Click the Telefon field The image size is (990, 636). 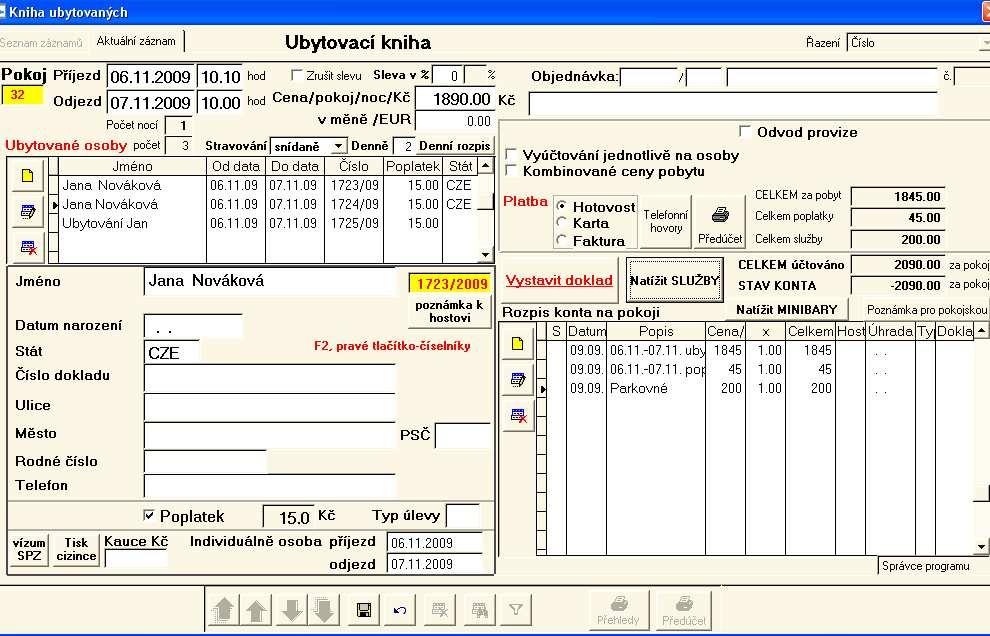pos(270,486)
